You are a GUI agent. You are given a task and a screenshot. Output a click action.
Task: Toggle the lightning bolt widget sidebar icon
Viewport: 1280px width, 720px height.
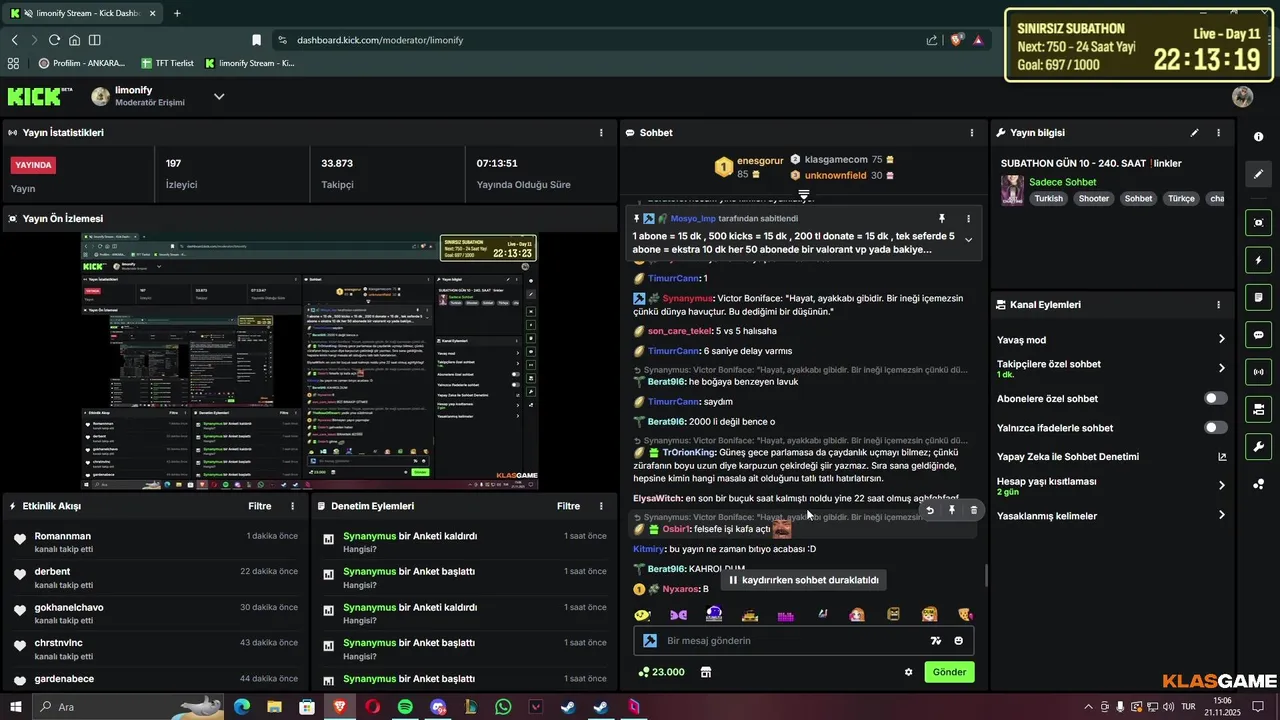click(x=1258, y=260)
